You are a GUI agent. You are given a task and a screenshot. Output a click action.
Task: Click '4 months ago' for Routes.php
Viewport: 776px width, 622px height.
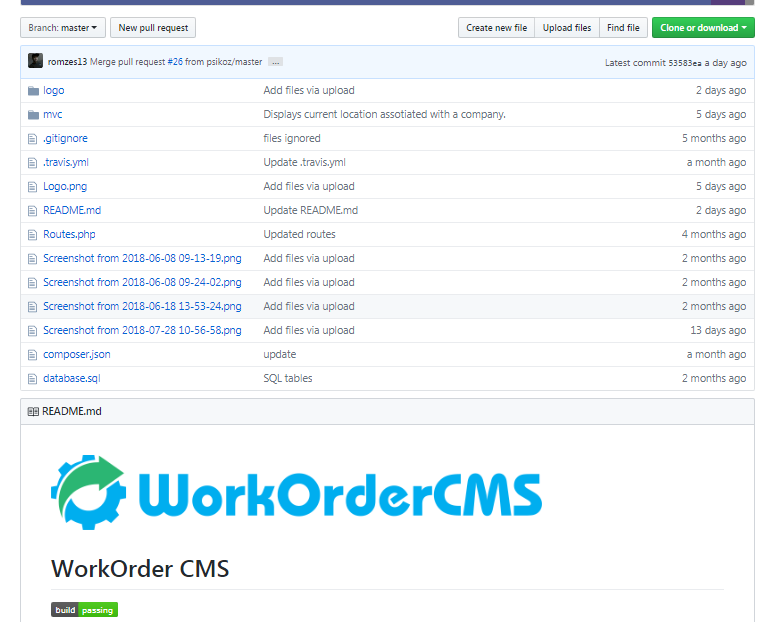714,235
